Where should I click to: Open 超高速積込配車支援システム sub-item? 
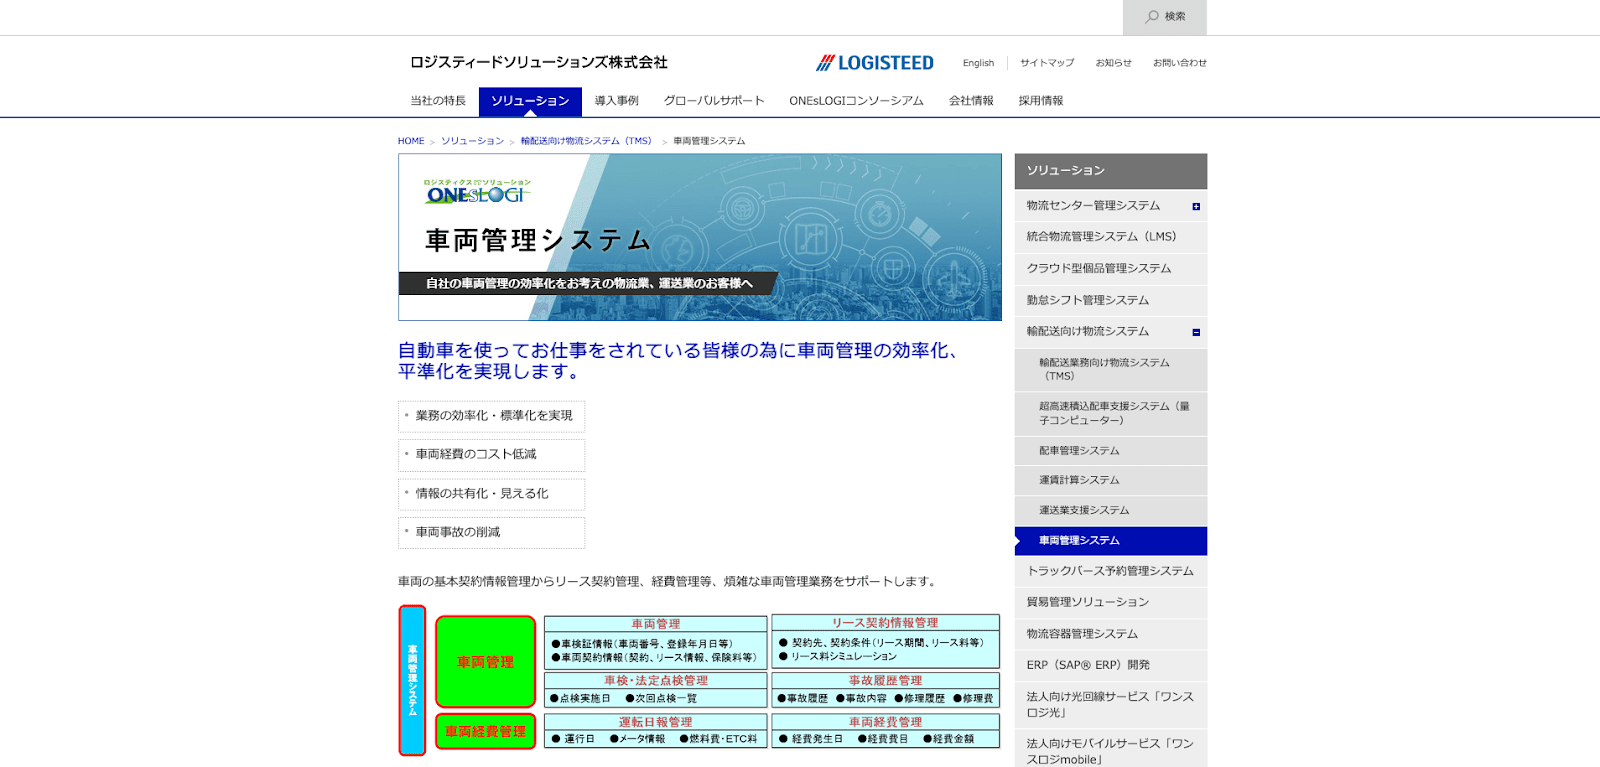(x=1111, y=414)
